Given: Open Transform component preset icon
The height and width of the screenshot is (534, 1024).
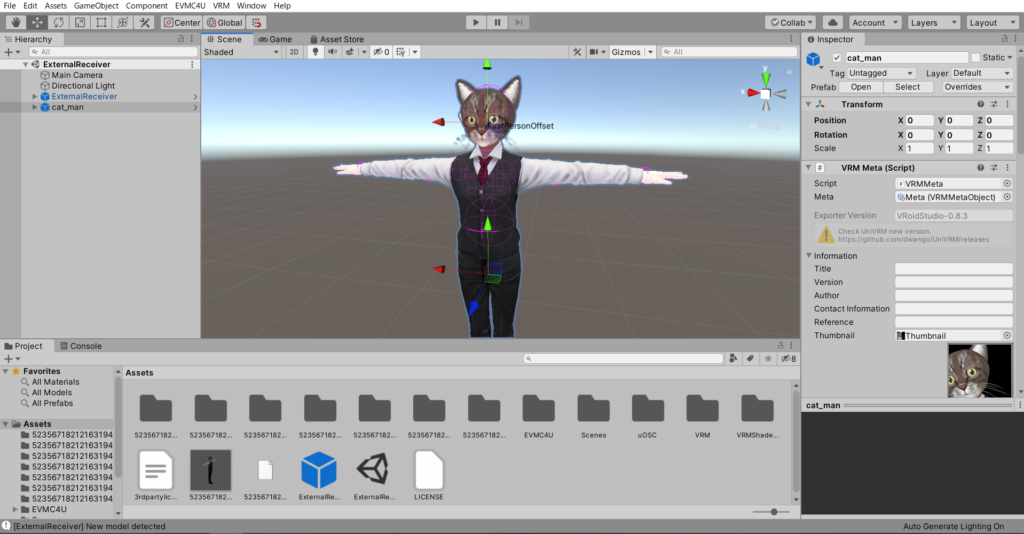Looking at the screenshot, I should click(x=994, y=104).
